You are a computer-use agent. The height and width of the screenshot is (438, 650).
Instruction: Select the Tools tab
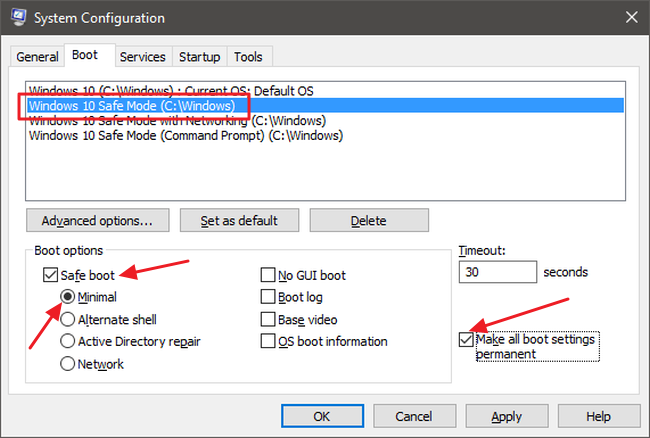247,57
